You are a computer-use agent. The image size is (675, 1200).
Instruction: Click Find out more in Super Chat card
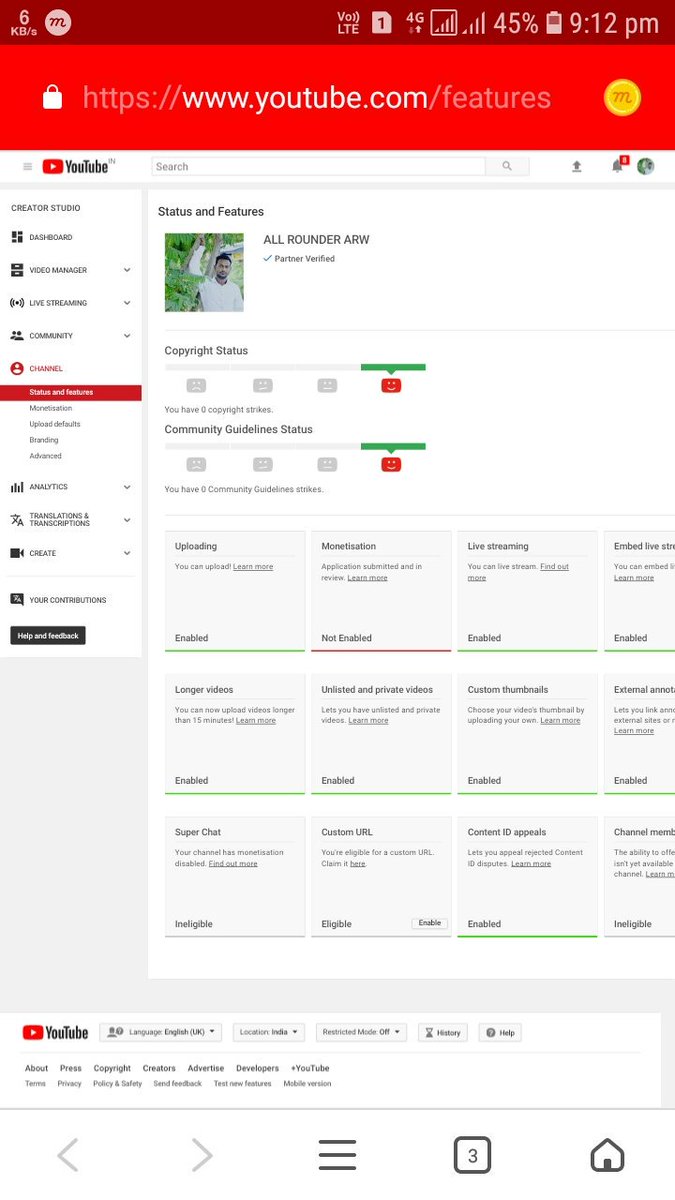[x=233, y=864]
